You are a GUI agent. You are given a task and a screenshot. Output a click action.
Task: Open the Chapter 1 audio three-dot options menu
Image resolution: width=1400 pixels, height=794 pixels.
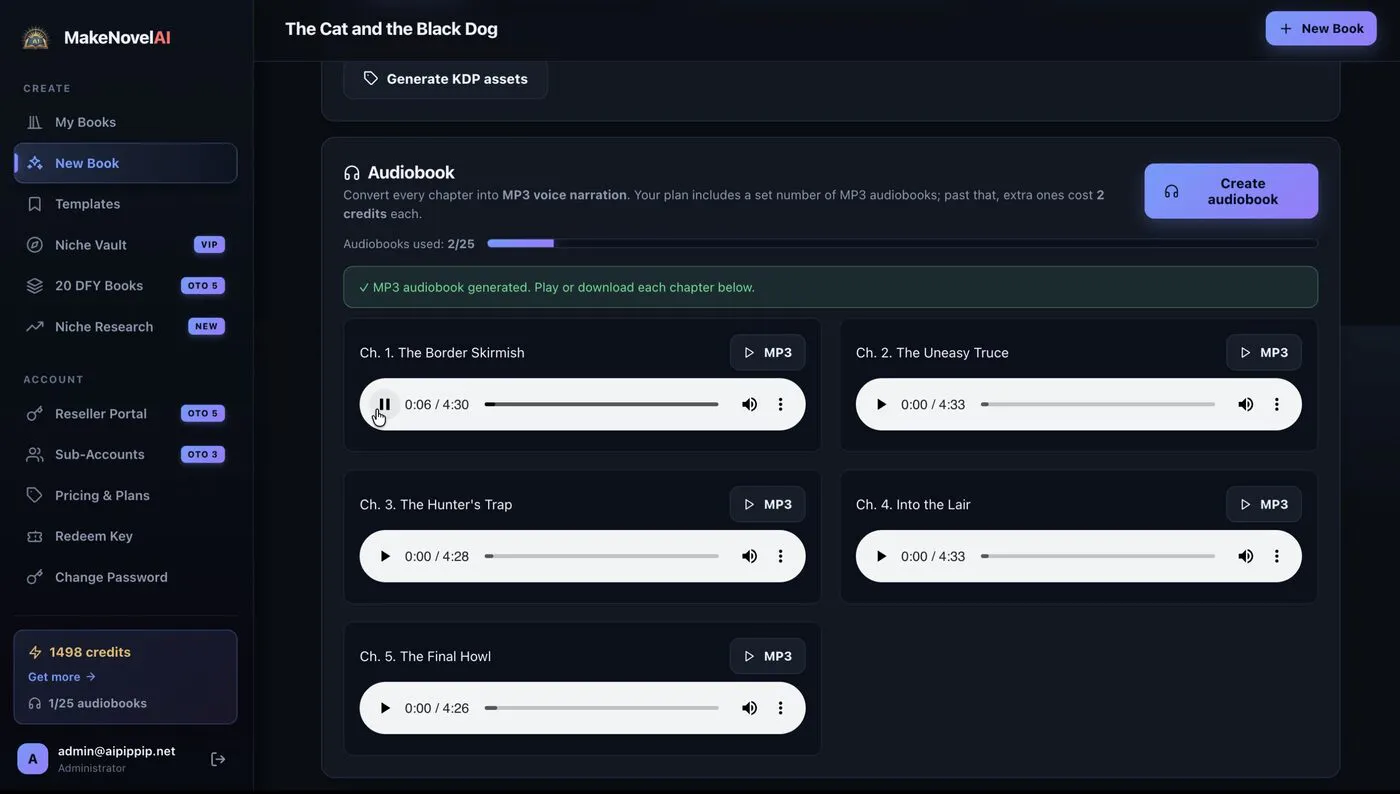781,404
